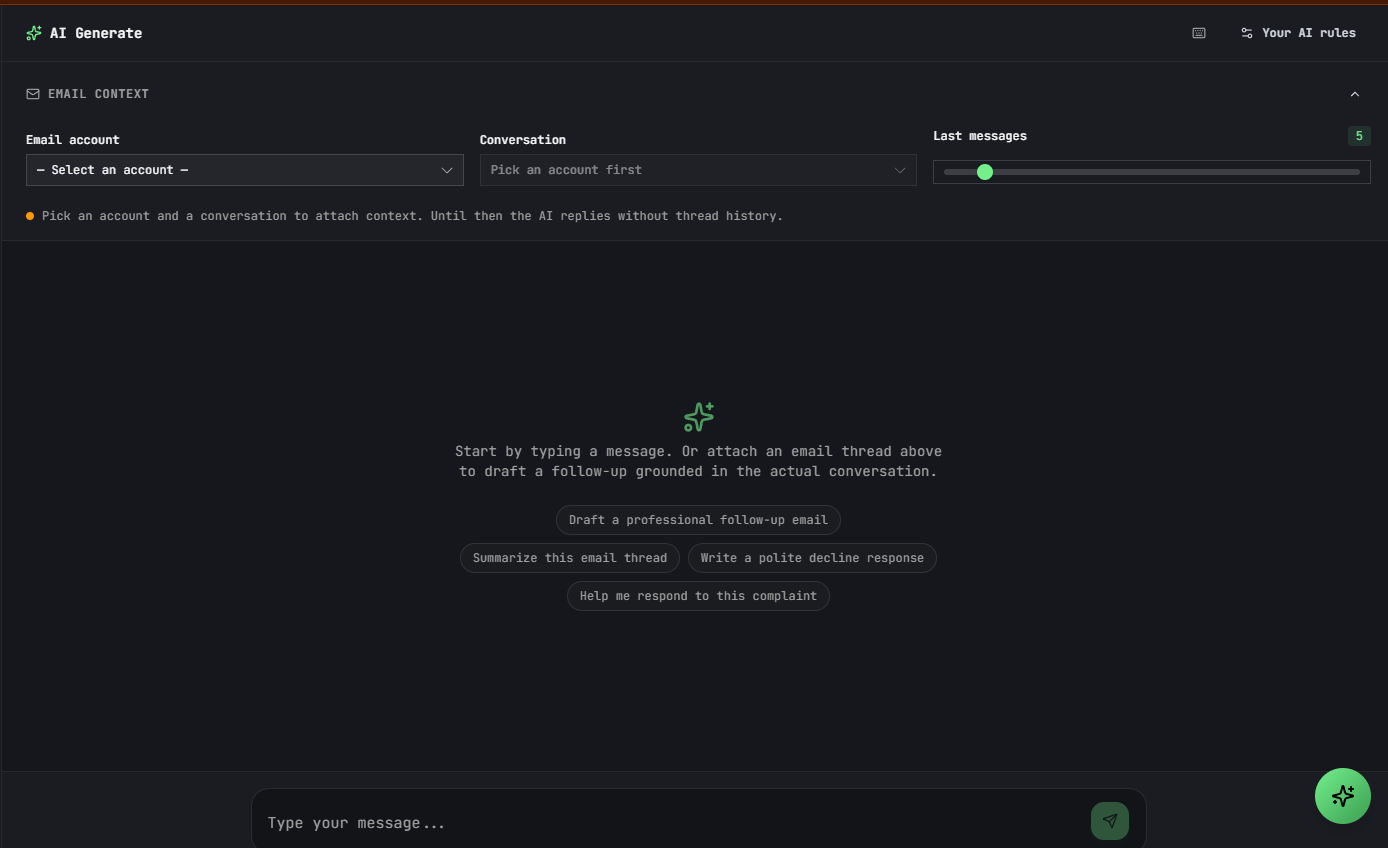This screenshot has height=848, width=1388.
Task: Open the Email account dropdown
Action: point(245,170)
